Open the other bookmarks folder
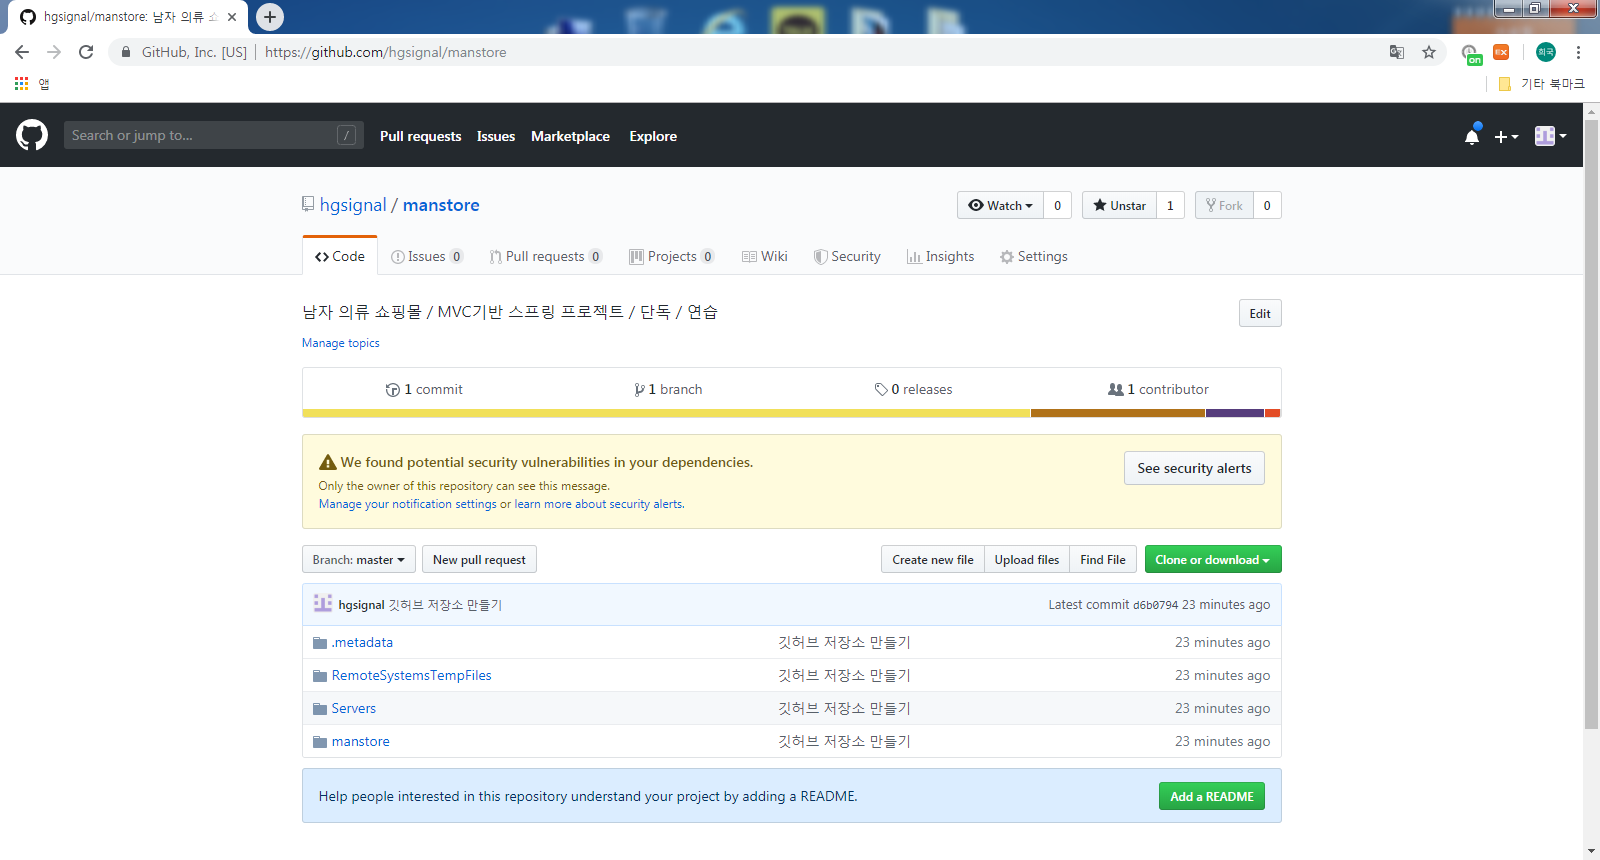 tap(1541, 84)
